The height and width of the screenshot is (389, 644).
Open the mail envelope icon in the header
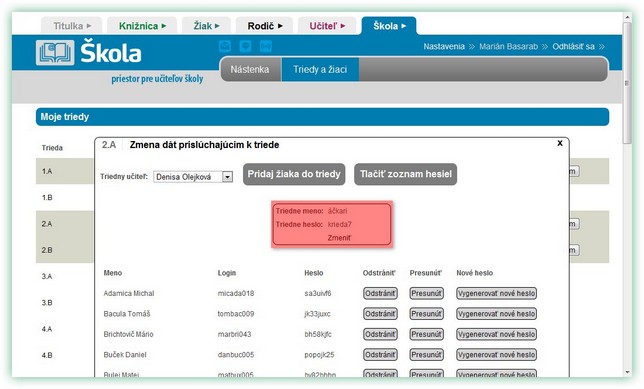point(225,46)
